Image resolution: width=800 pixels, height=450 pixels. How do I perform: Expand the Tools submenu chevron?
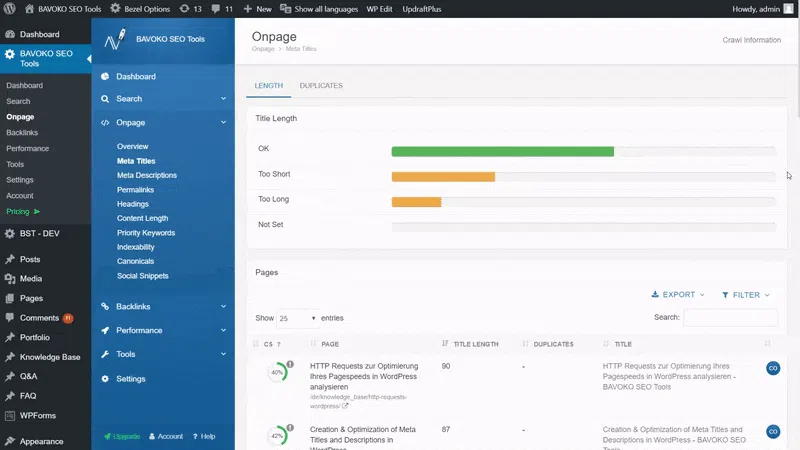(223, 354)
